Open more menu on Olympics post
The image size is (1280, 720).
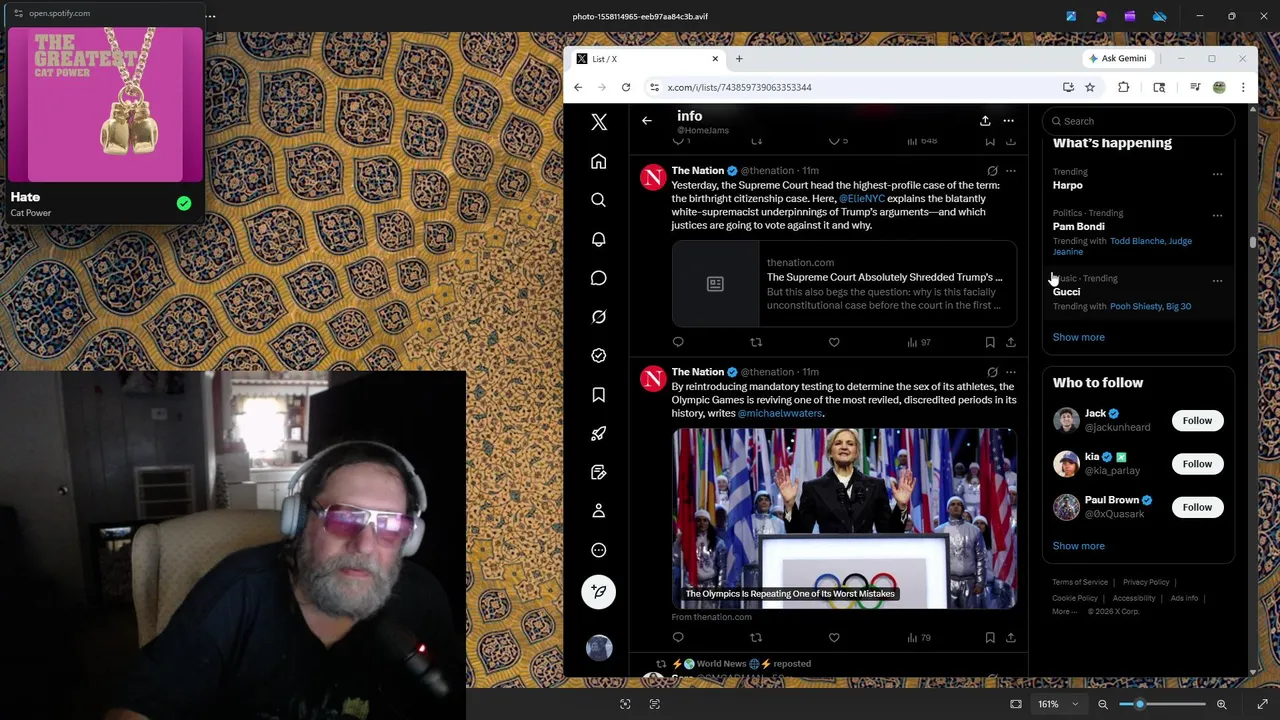(x=1011, y=372)
